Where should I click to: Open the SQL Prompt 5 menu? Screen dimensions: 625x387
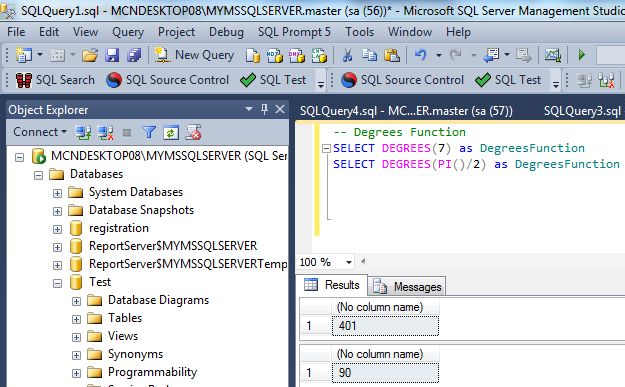click(294, 32)
